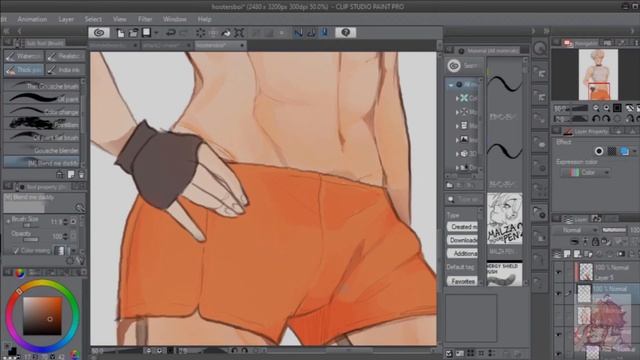The height and width of the screenshot is (360, 640).
Task: Expand the Image material folder
Action: pyautogui.click(x=457, y=140)
